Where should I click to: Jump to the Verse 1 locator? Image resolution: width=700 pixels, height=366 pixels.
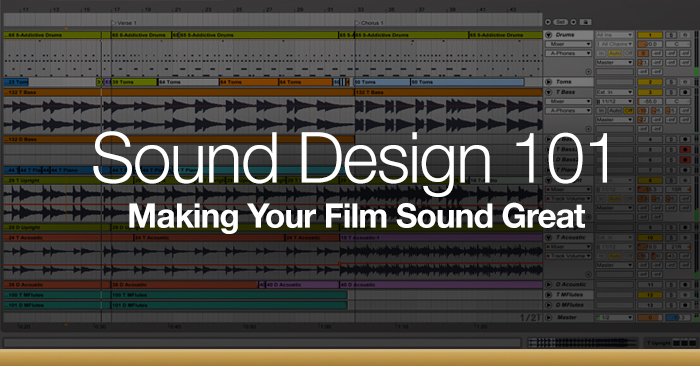124,22
